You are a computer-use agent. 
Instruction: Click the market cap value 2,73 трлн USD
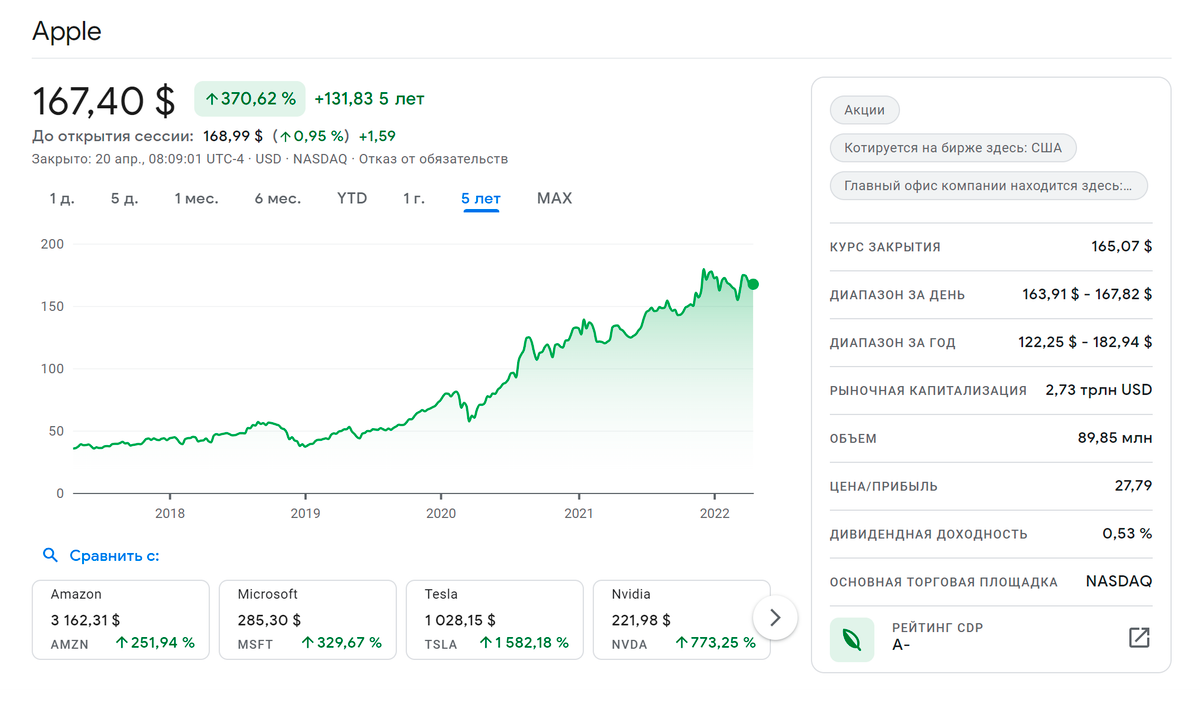tap(1098, 390)
